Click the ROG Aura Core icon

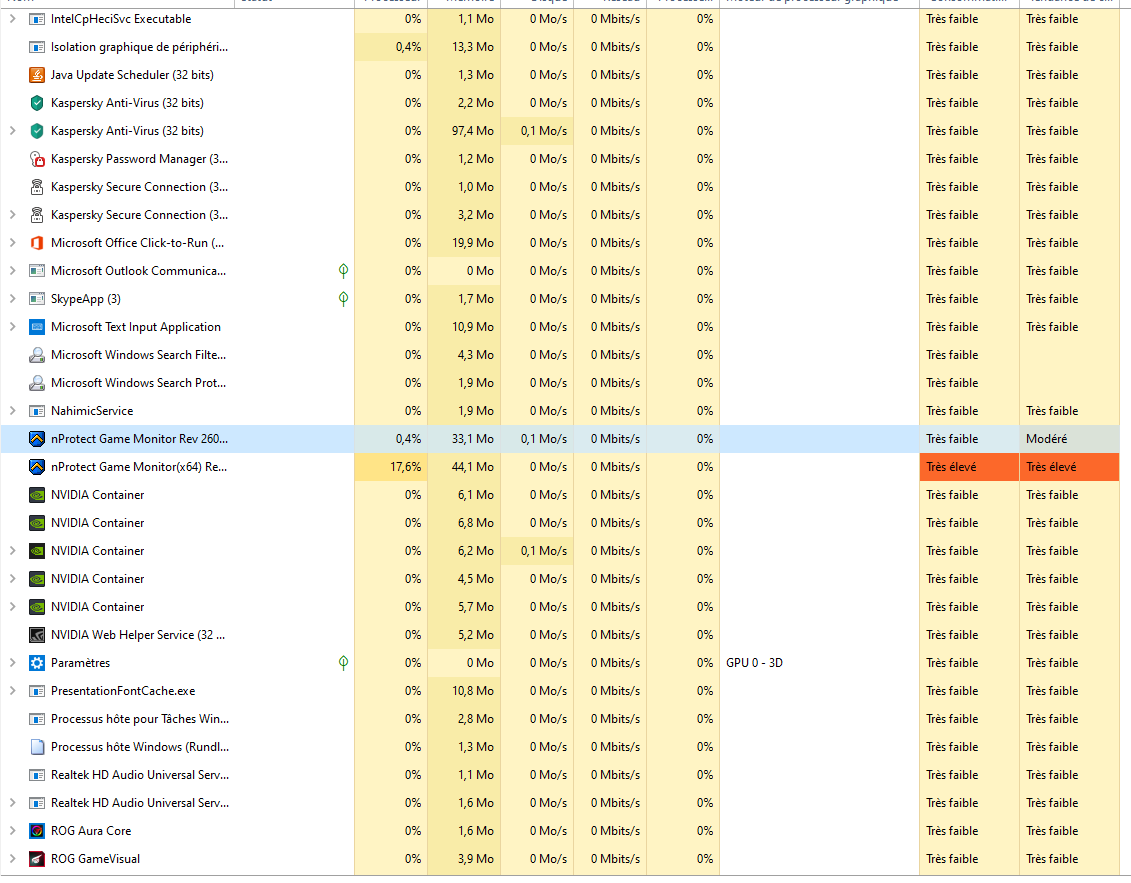(x=37, y=831)
